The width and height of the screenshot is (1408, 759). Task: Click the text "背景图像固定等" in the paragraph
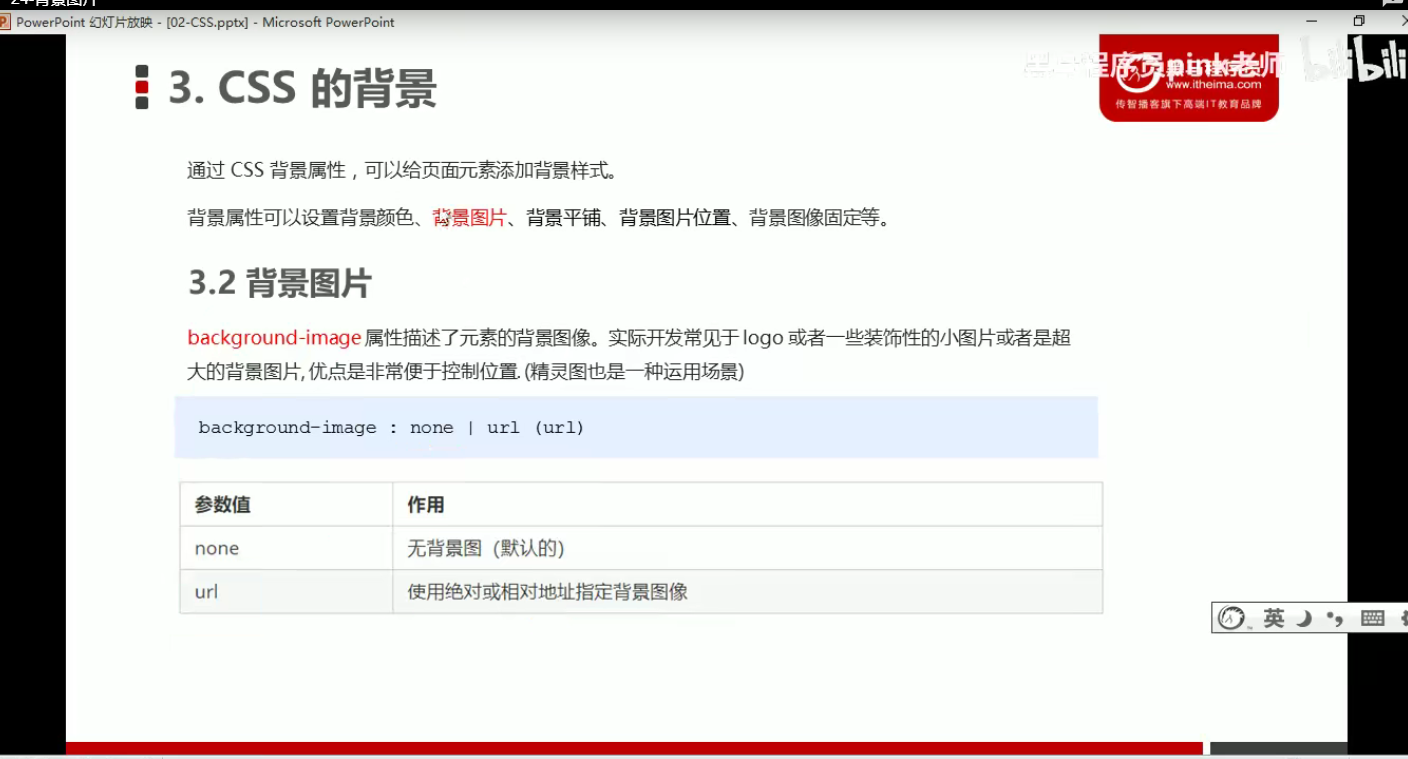[x=814, y=217]
